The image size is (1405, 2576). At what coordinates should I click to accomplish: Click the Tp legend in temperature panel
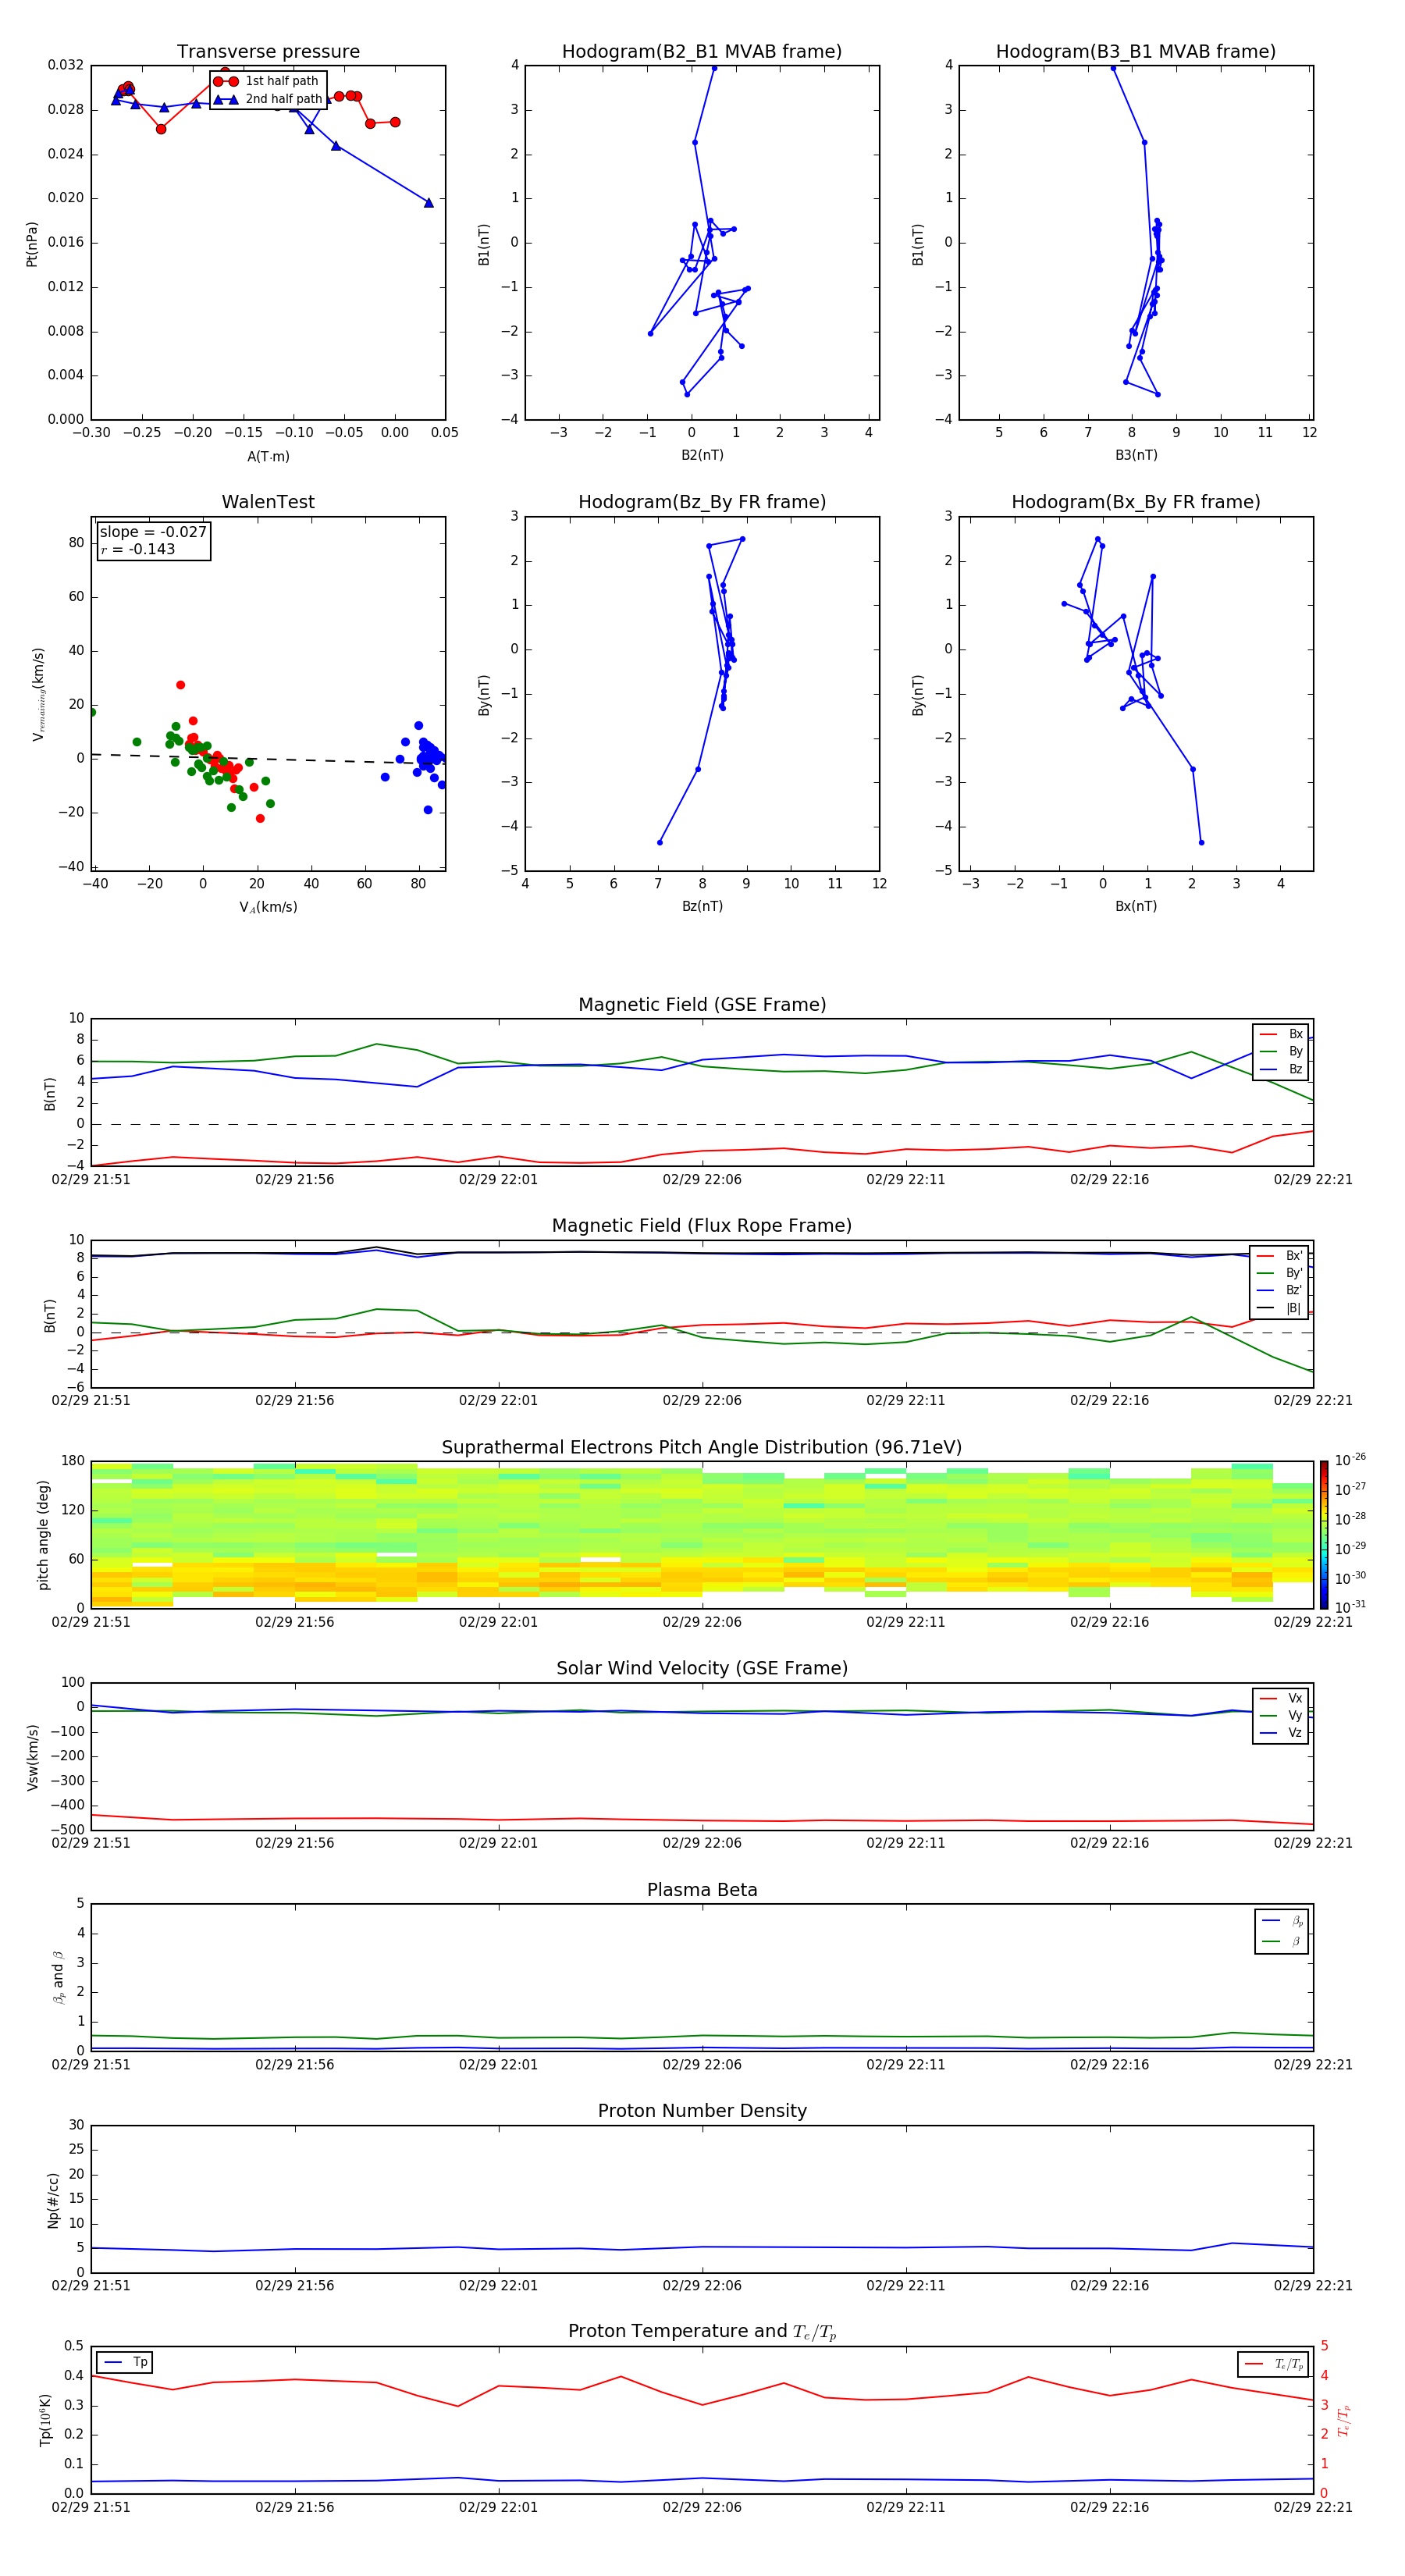tap(125, 2362)
